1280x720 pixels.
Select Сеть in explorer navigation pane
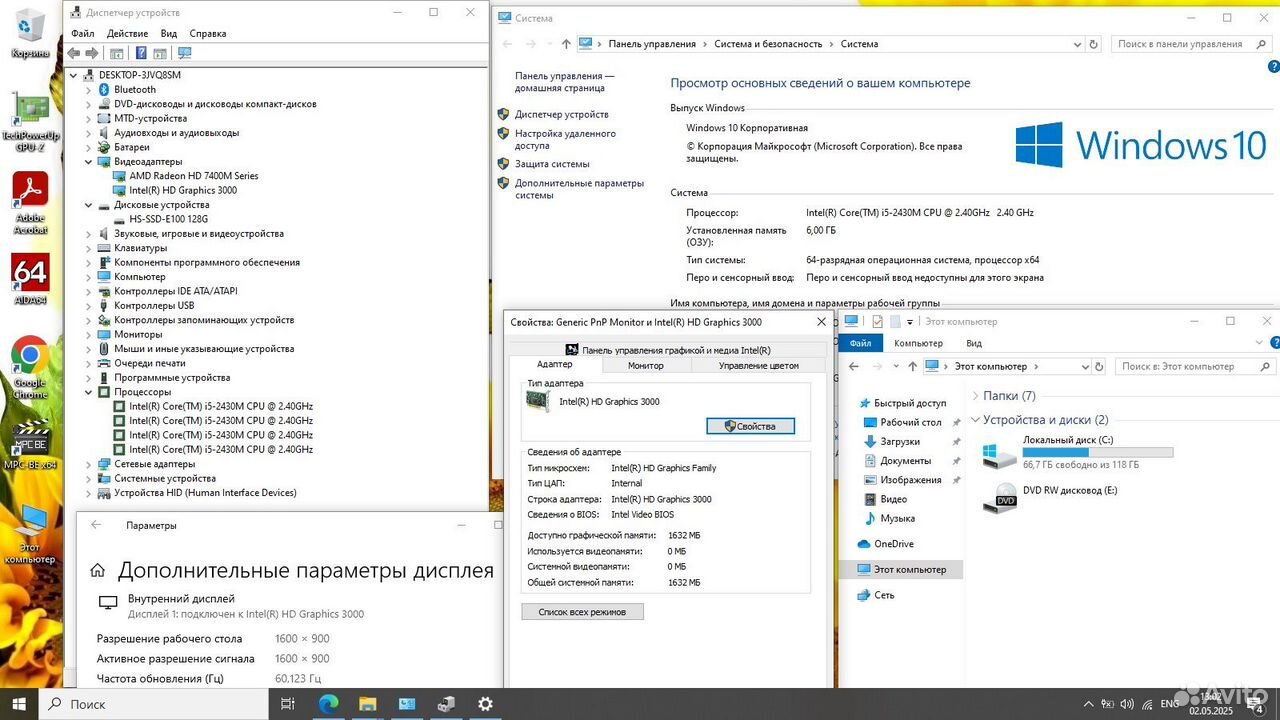click(x=884, y=595)
